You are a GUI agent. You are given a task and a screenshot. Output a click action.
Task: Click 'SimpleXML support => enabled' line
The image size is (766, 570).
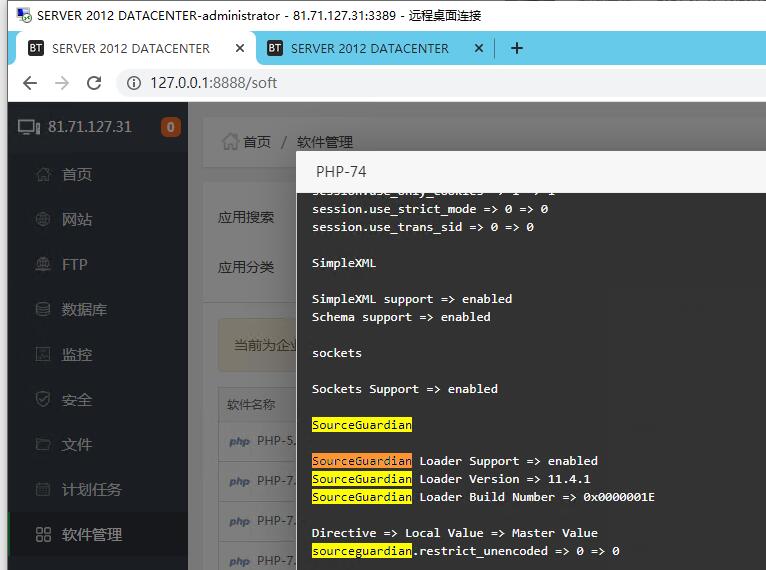pyautogui.click(x=412, y=299)
